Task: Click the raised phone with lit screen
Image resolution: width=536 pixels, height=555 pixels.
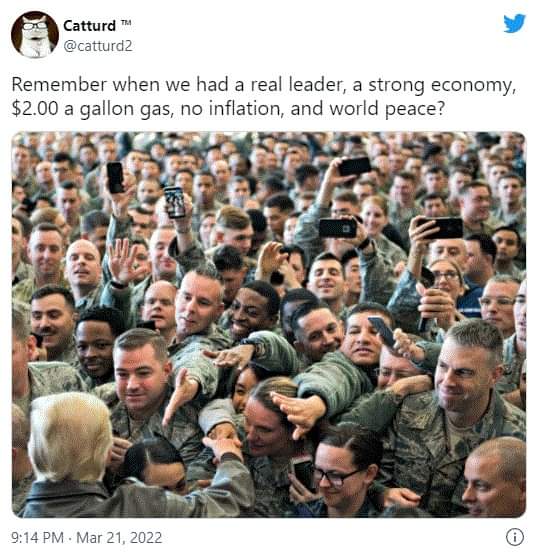Action: pyautogui.click(x=175, y=202)
